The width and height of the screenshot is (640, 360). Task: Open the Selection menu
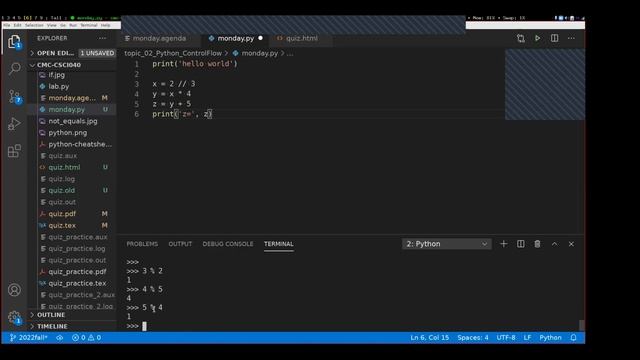pyautogui.click(x=34, y=25)
